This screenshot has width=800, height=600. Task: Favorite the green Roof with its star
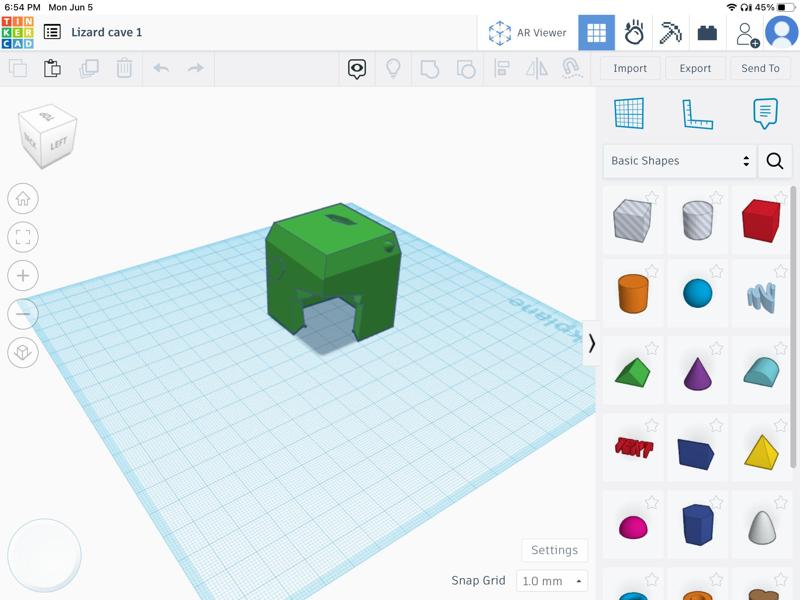(x=652, y=348)
